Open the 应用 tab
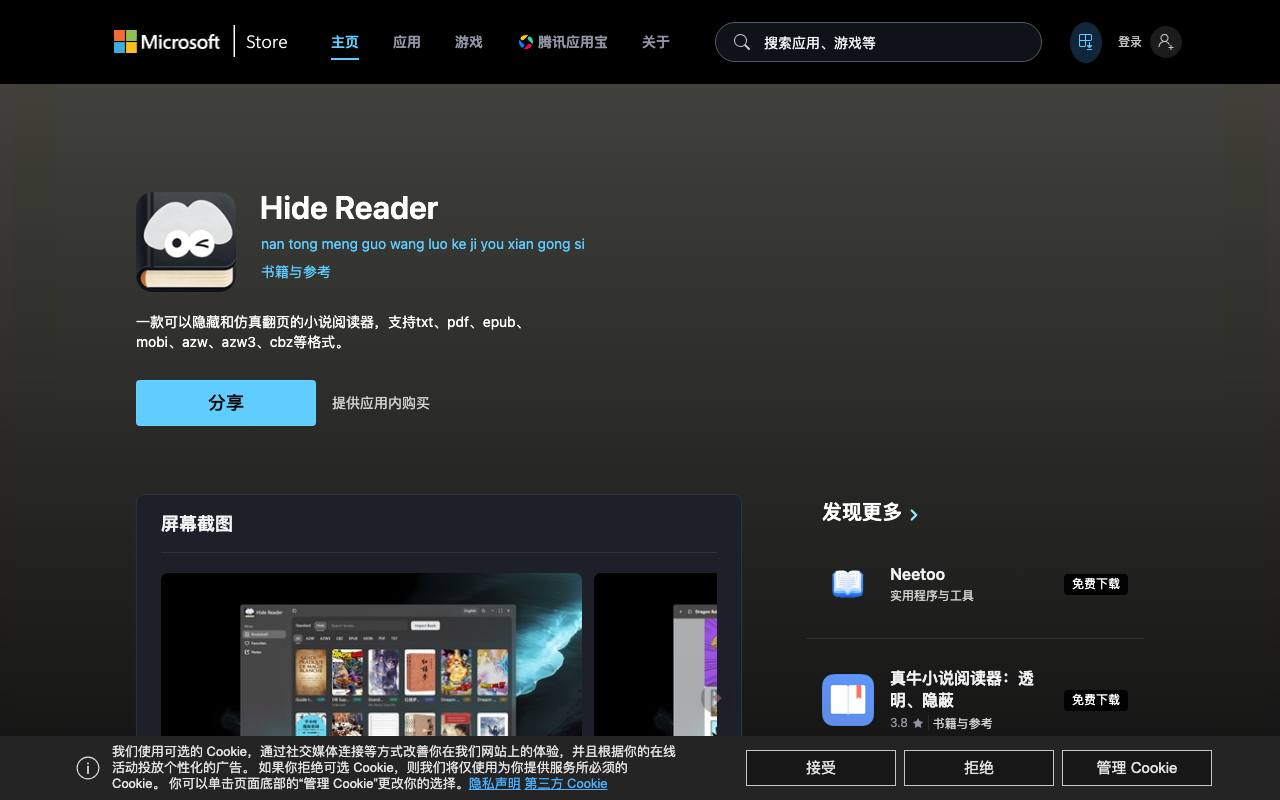1280x800 pixels. coord(407,42)
